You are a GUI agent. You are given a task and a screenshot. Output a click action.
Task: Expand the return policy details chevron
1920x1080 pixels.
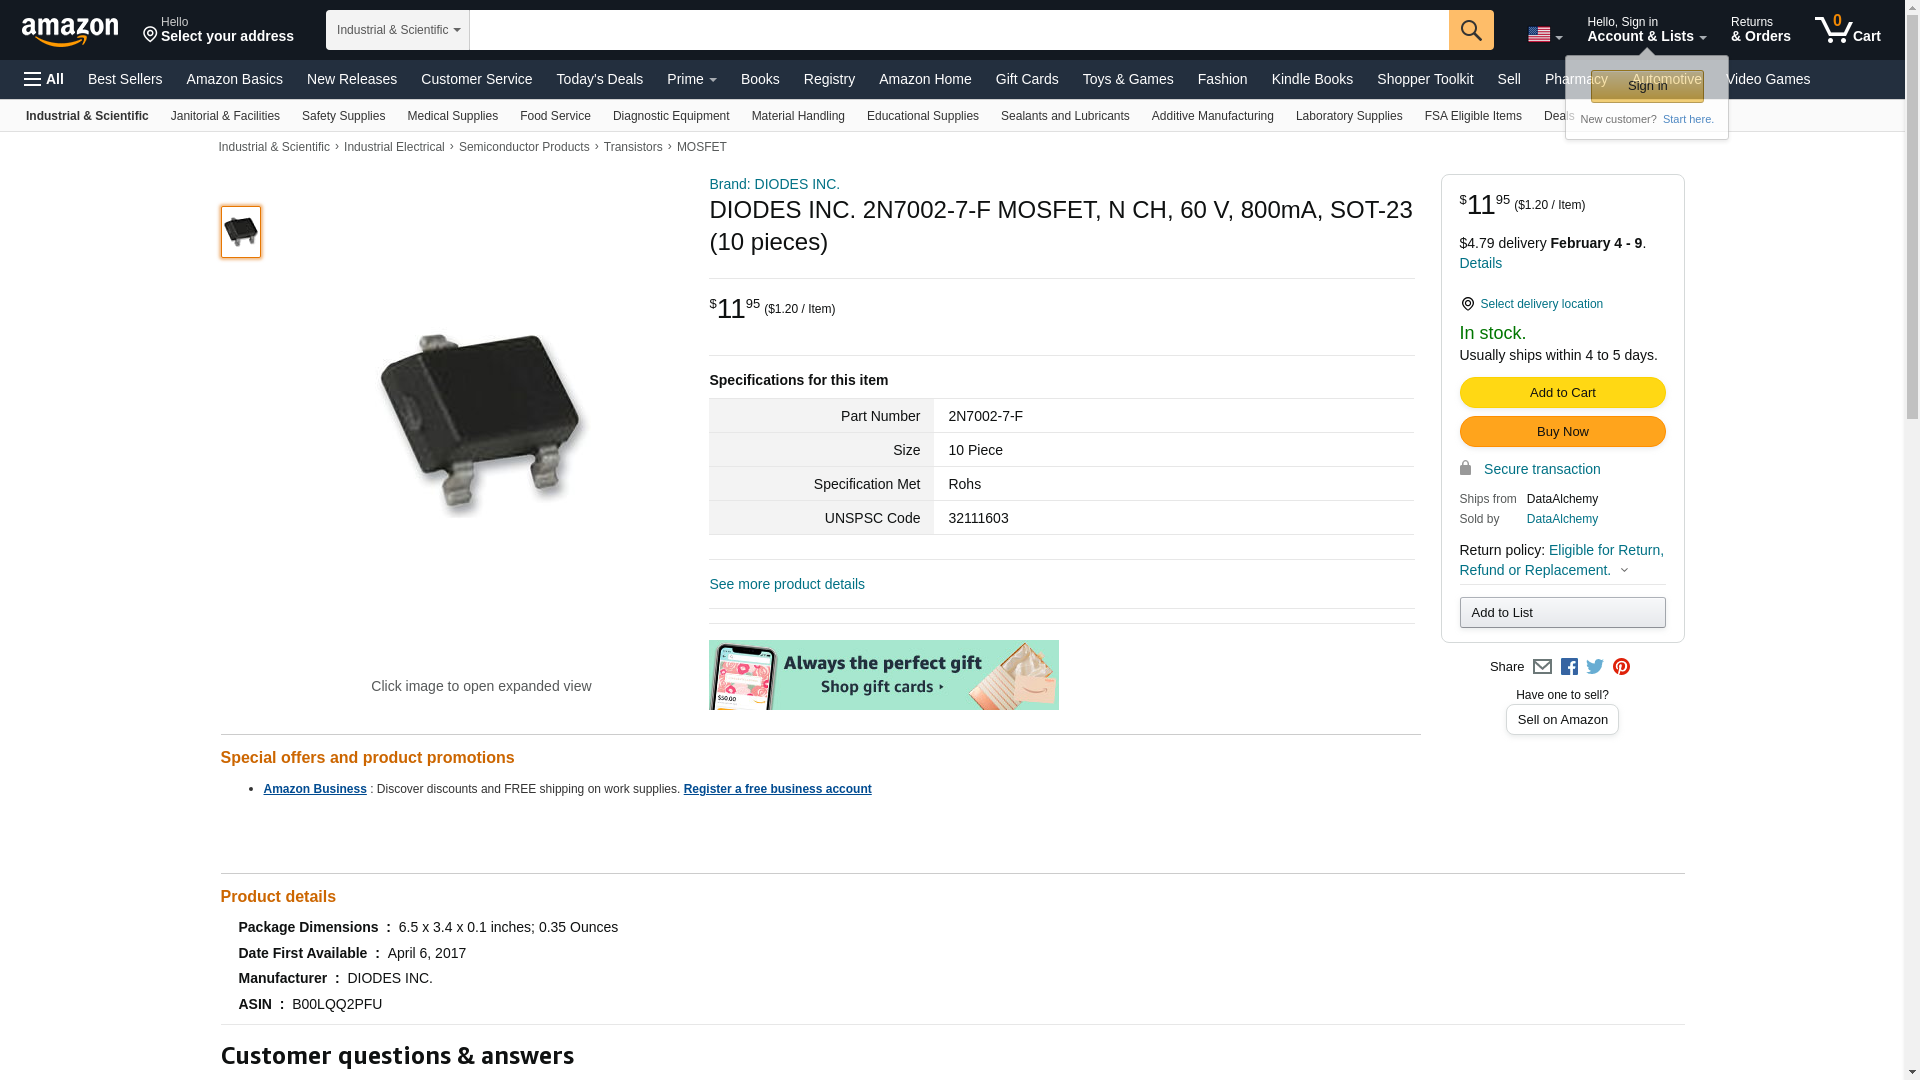tap(1624, 571)
